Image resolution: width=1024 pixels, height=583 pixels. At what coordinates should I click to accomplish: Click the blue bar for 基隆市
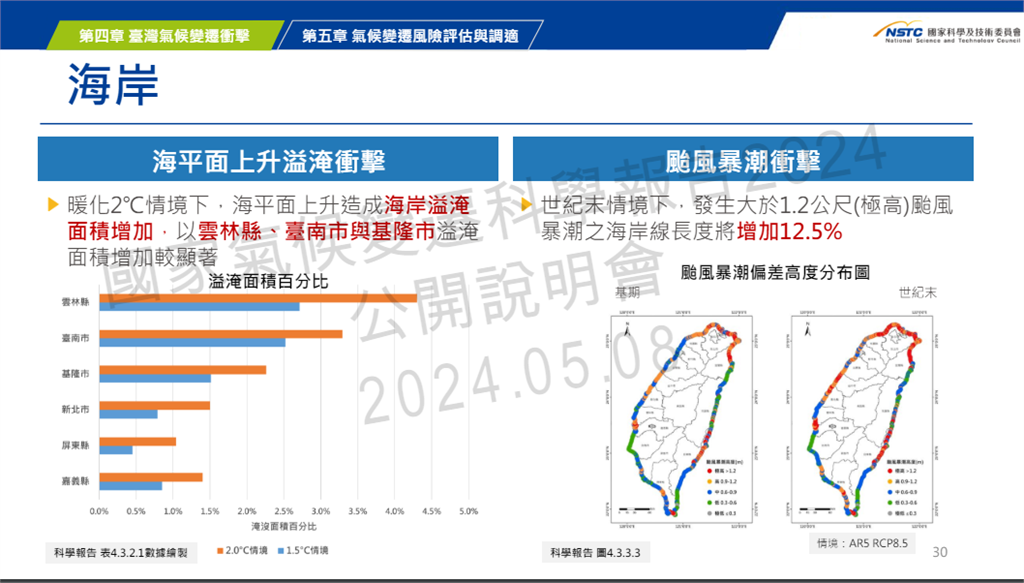tap(155, 379)
